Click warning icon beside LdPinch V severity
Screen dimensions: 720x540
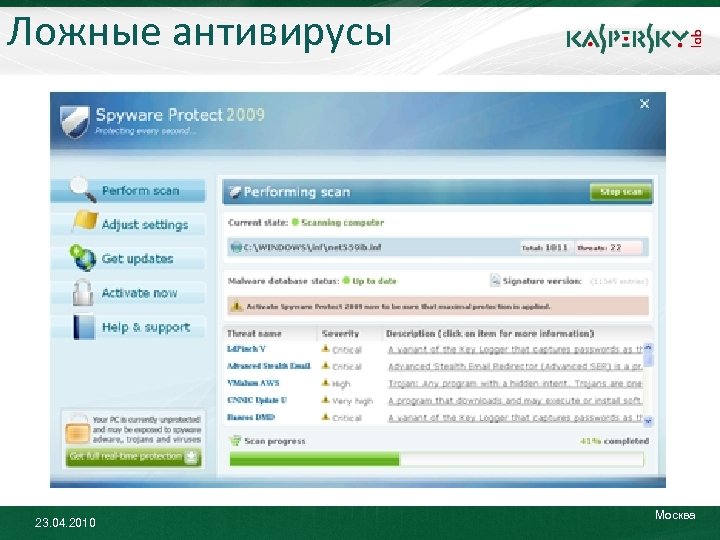pos(326,349)
